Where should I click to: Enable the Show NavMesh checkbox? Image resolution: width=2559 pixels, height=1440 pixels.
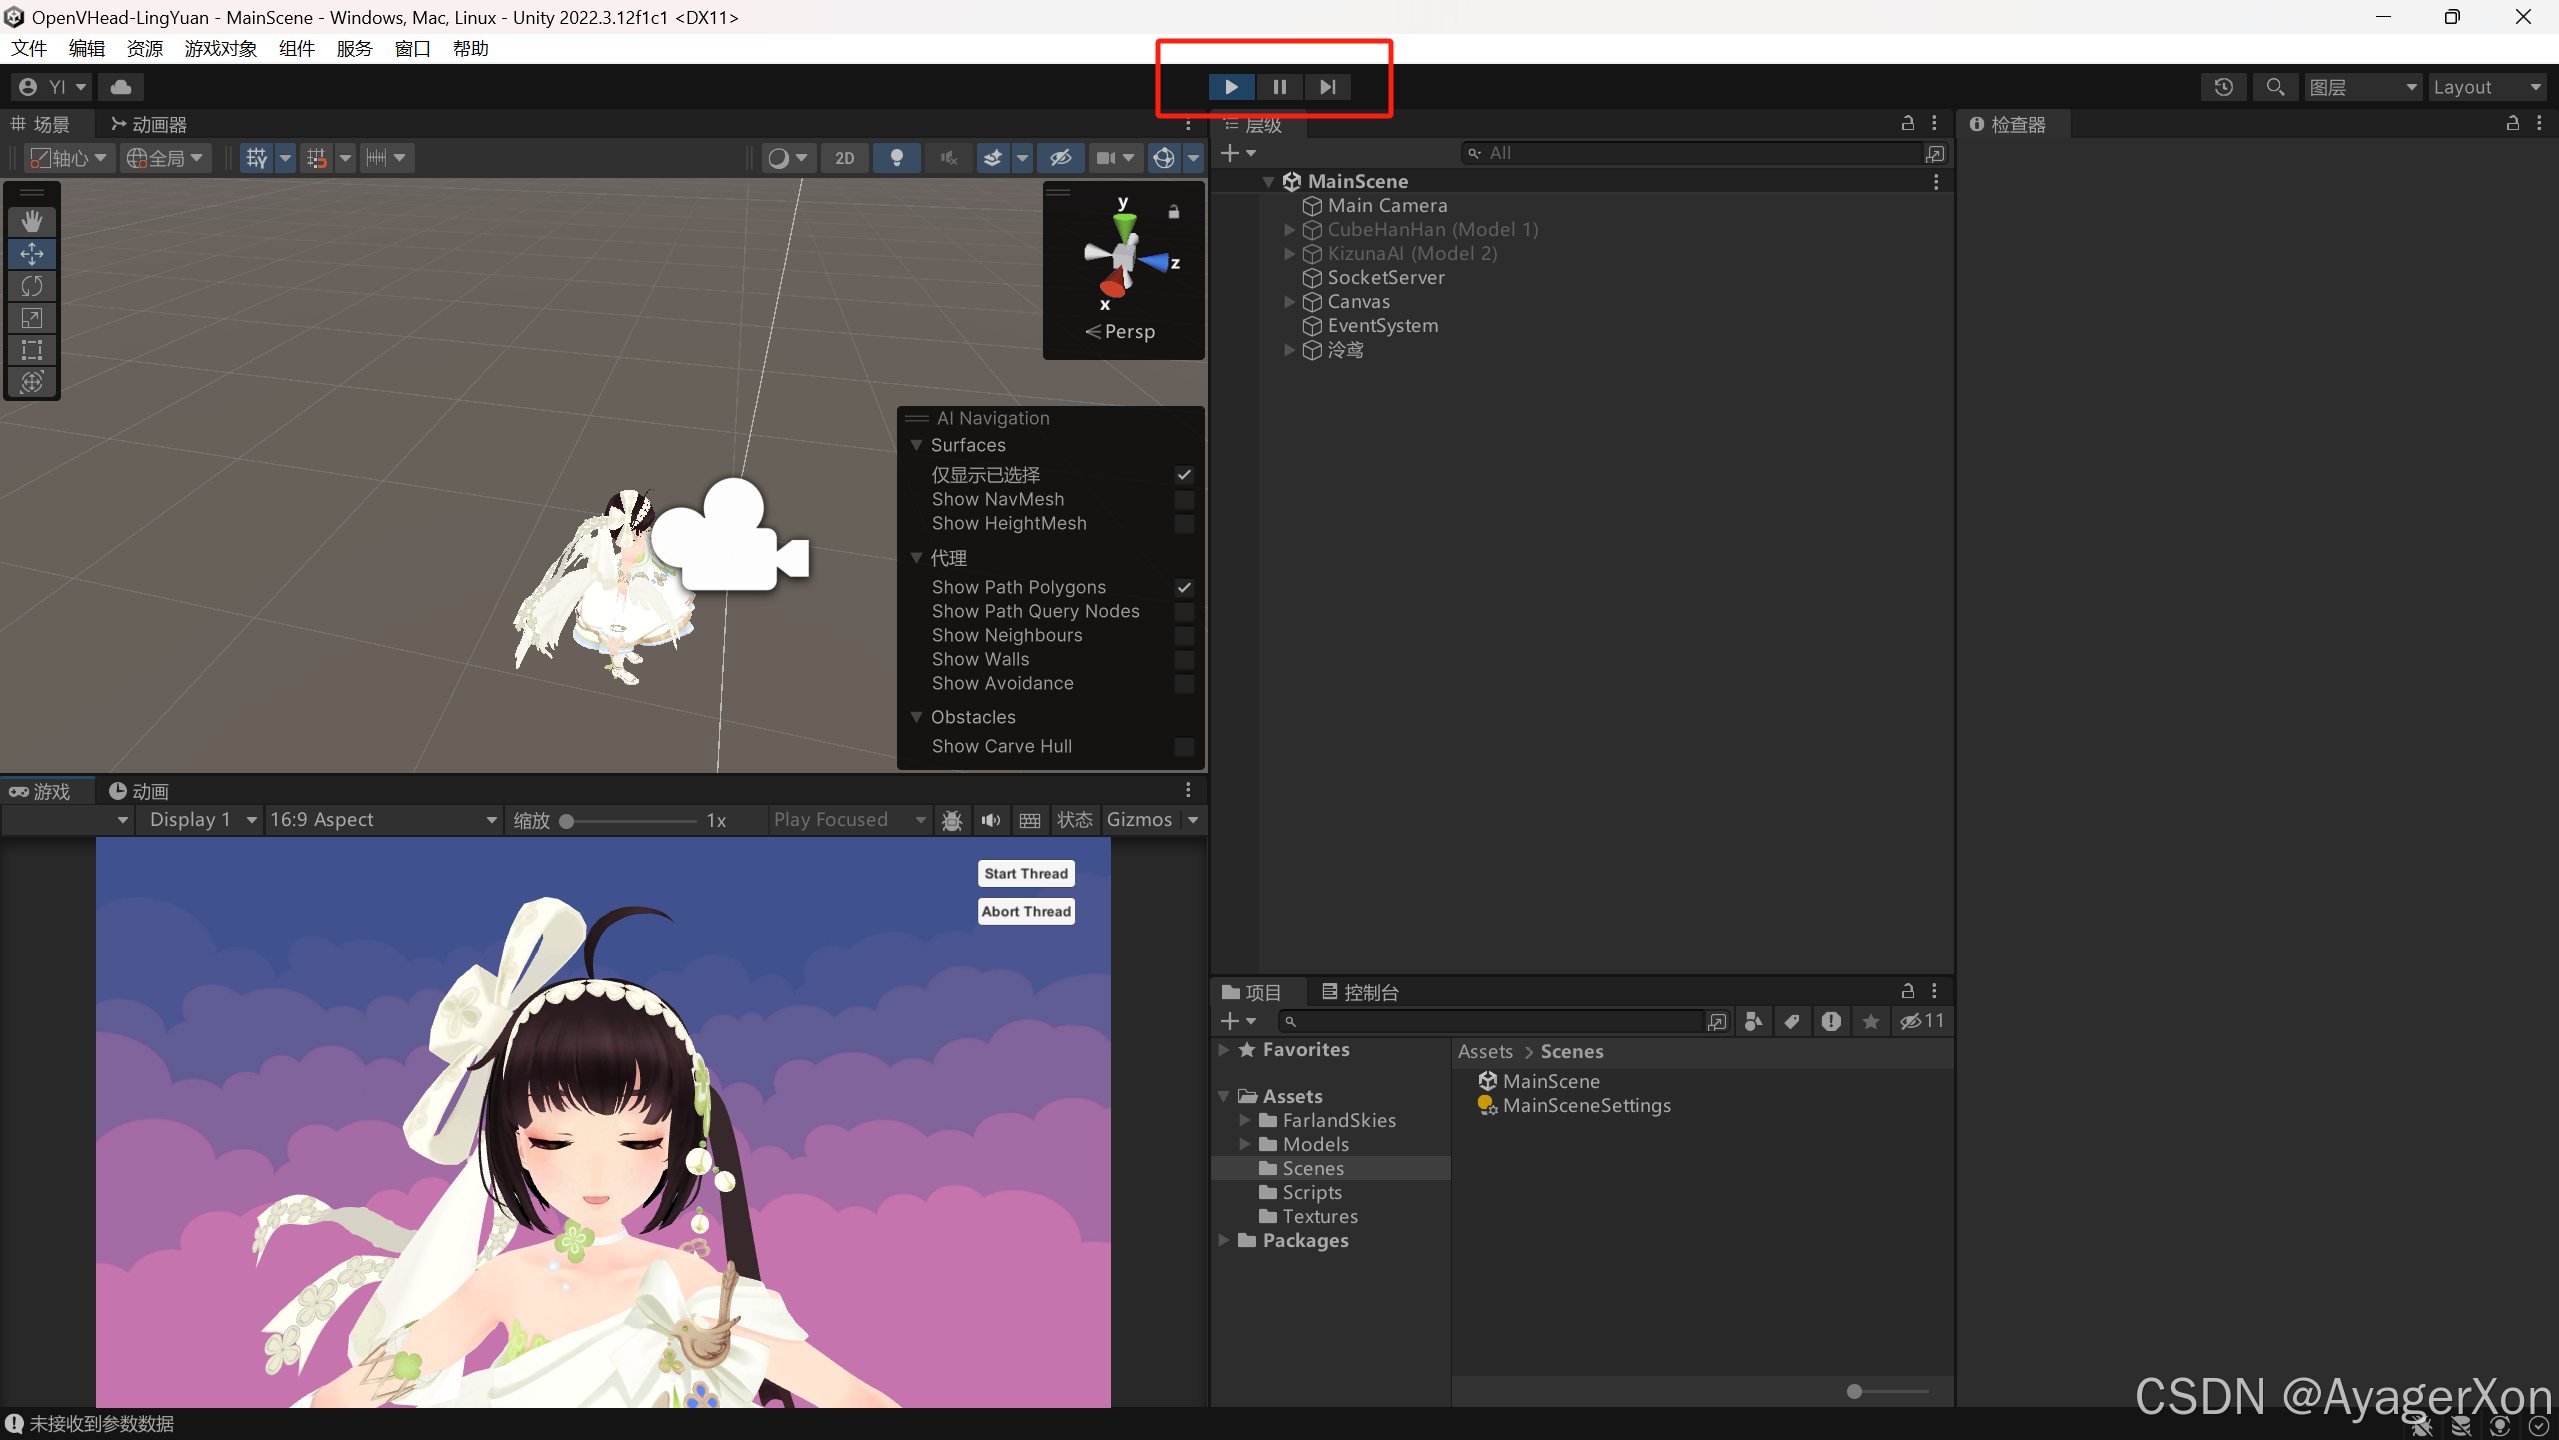click(1184, 499)
